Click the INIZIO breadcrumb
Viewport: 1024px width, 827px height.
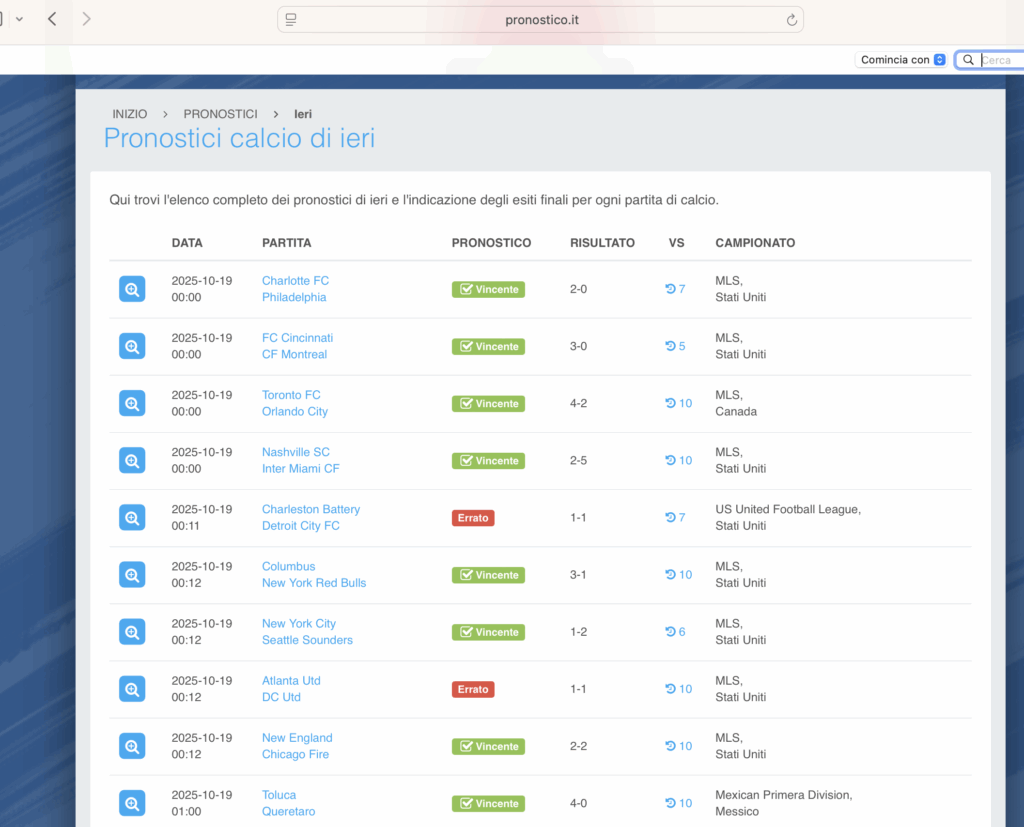point(129,114)
